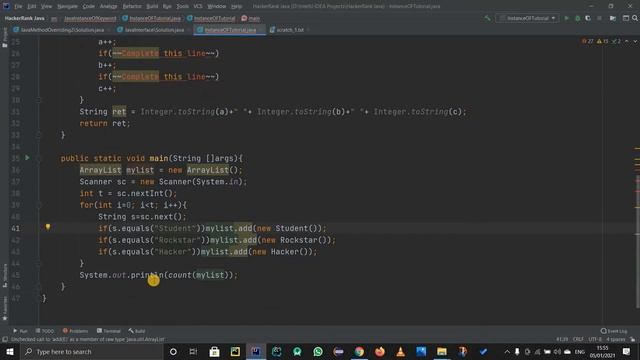Open the Microsoft Store taskbar icon
640x360 pixels.
pos(214,351)
